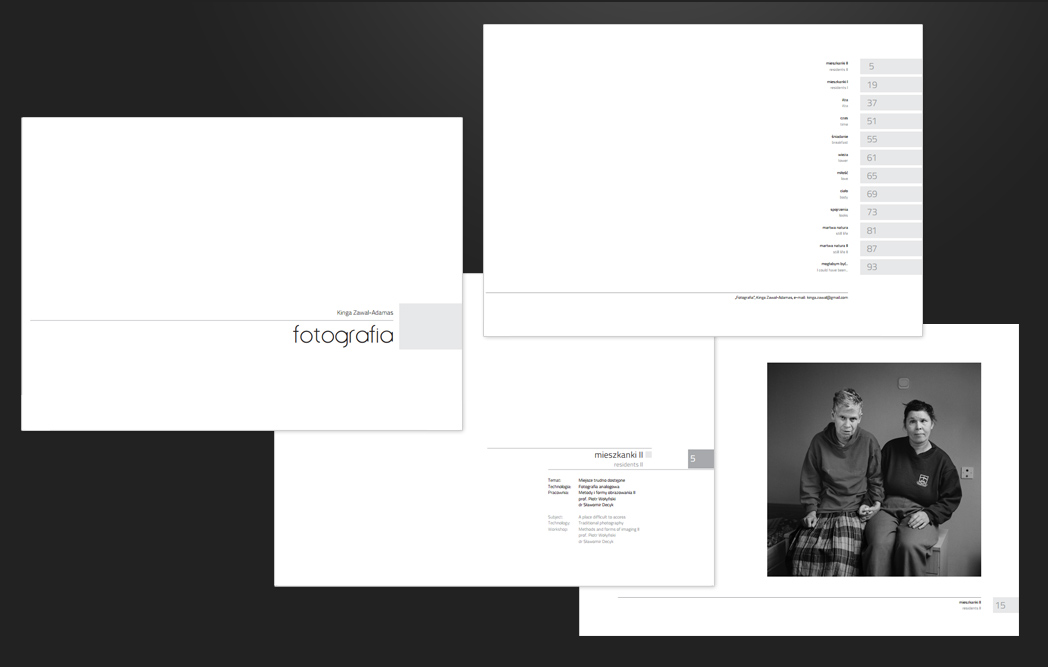Click the "love" label in the contents

coord(844,178)
